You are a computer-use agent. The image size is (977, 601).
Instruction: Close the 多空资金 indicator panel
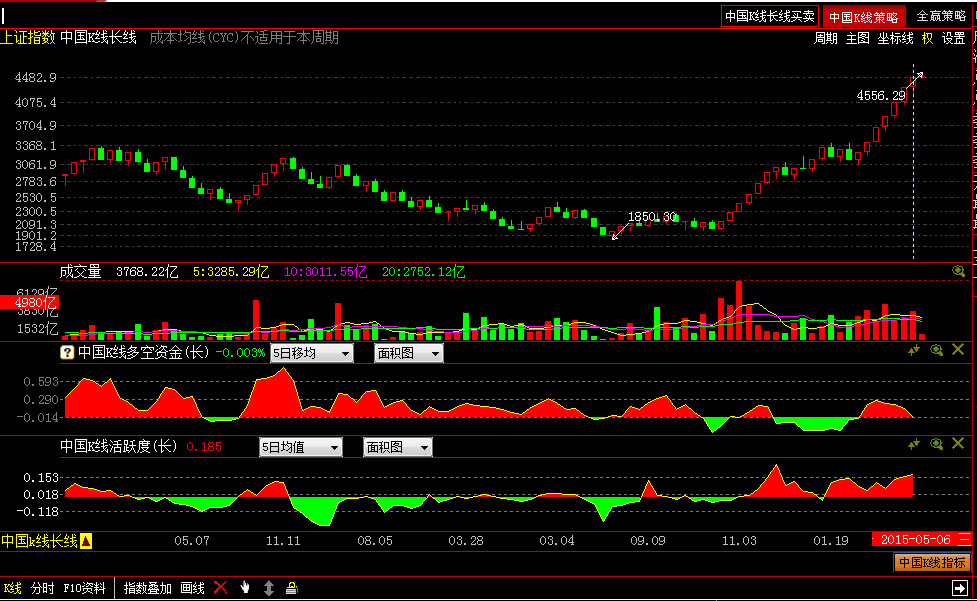pos(958,350)
